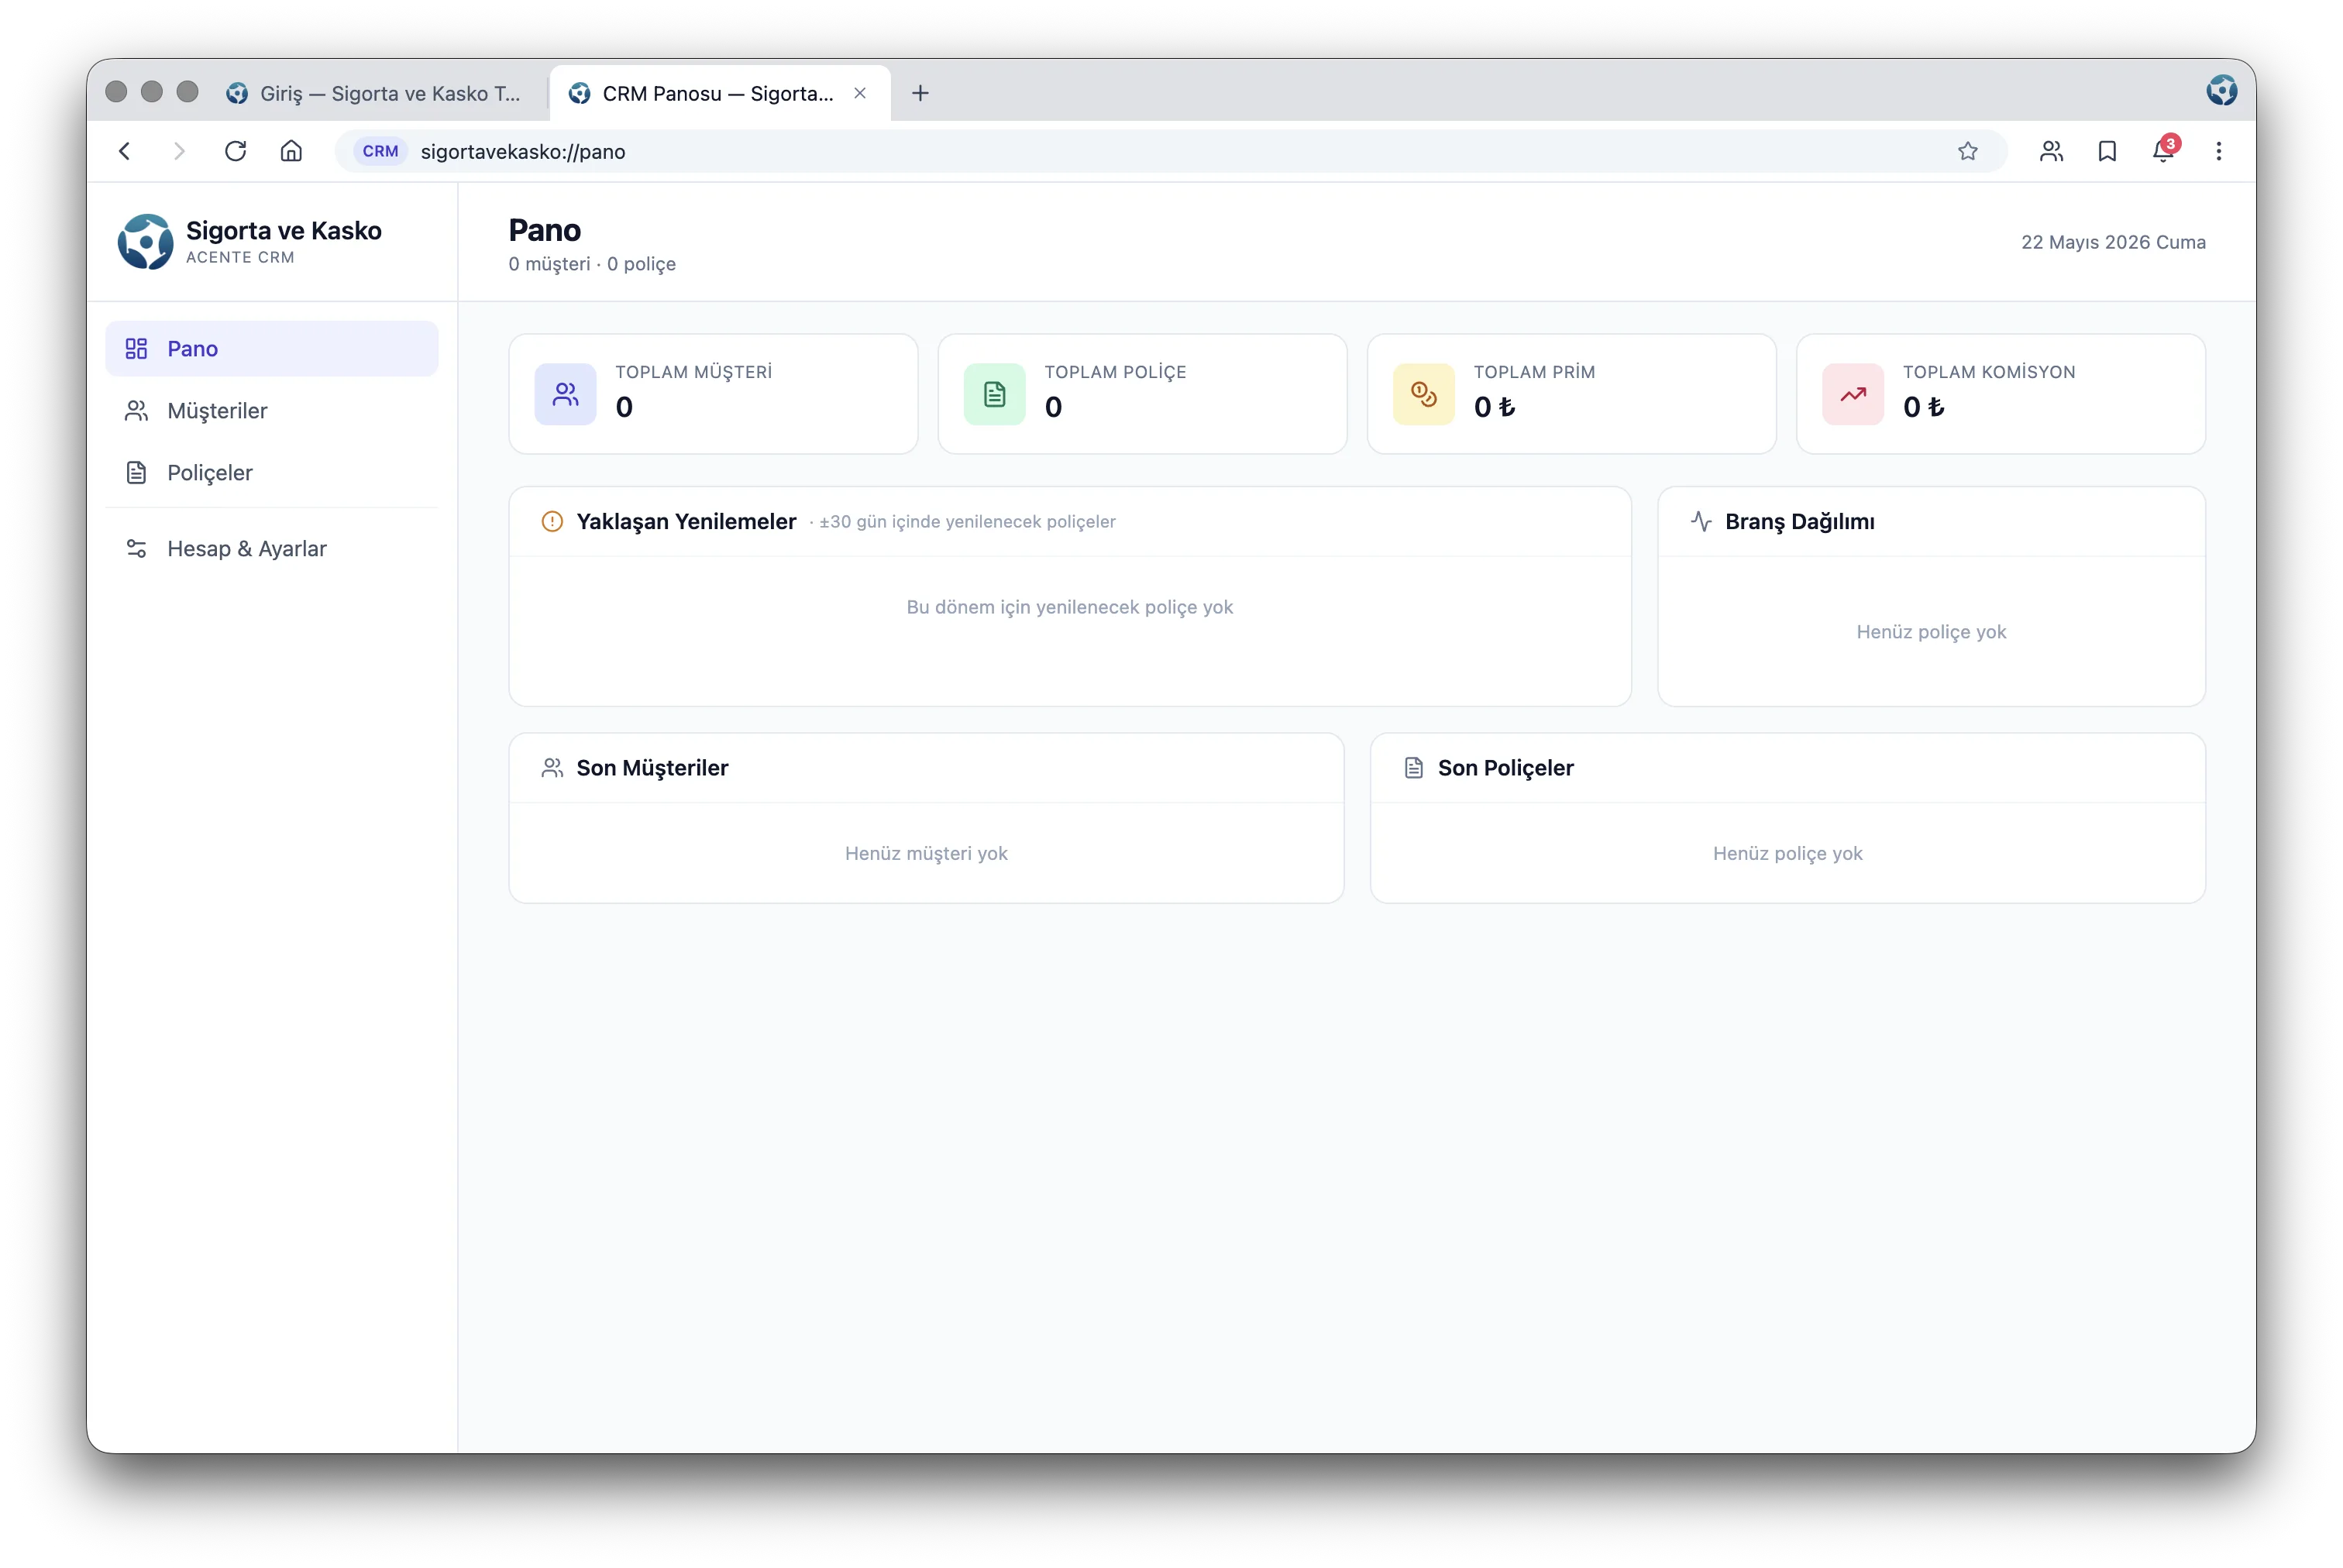
Task: Switch to the Giriş browser tab
Action: click(375, 93)
